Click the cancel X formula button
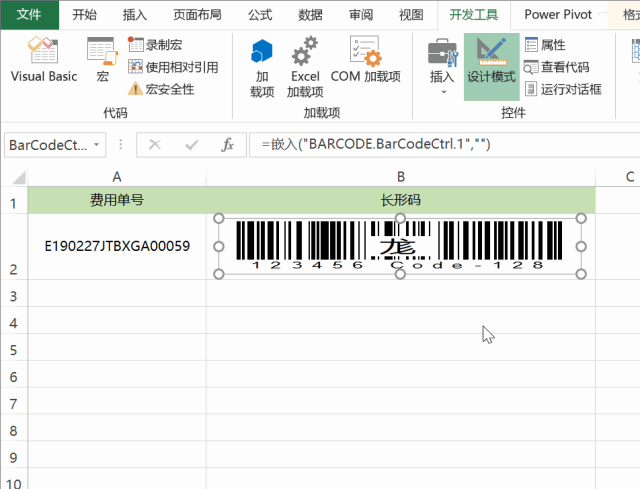The image size is (640, 489). point(155,144)
